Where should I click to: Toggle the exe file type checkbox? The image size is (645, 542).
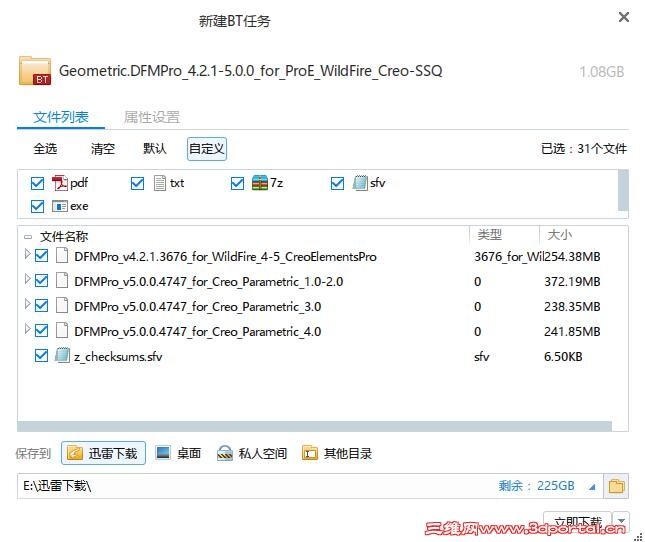pyautogui.click(x=37, y=206)
